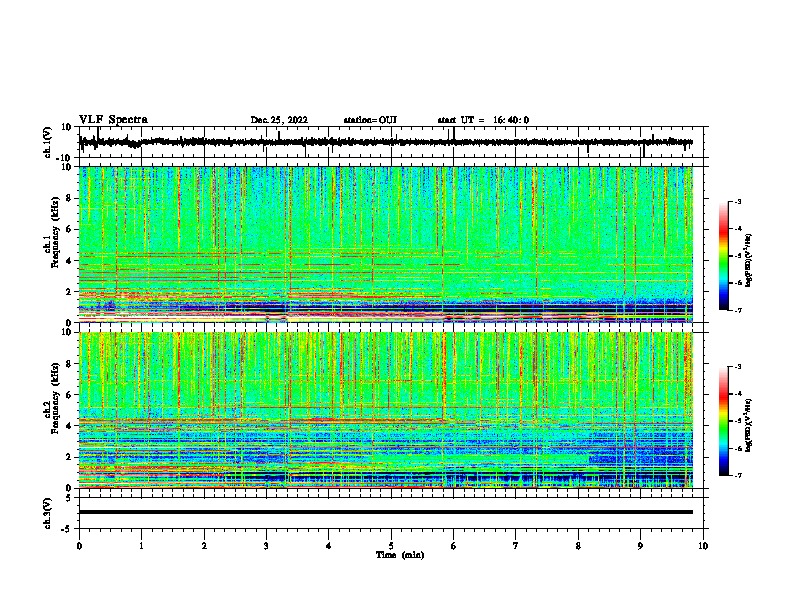Click the "ch.1(V)" waveform axis label
Screen dimensions: 792x612
point(48,142)
